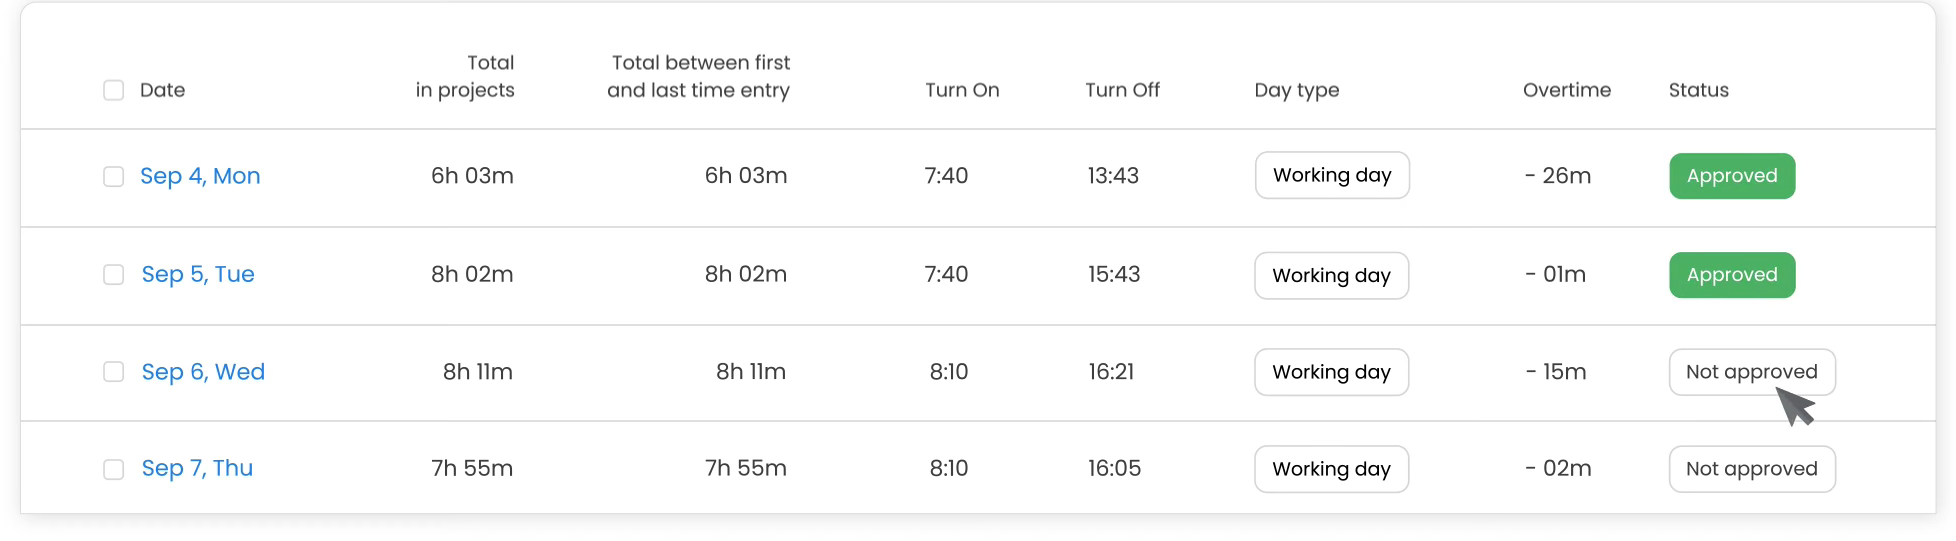Open the Sep 5, Tue date link
1956x541 pixels.
[x=198, y=274]
